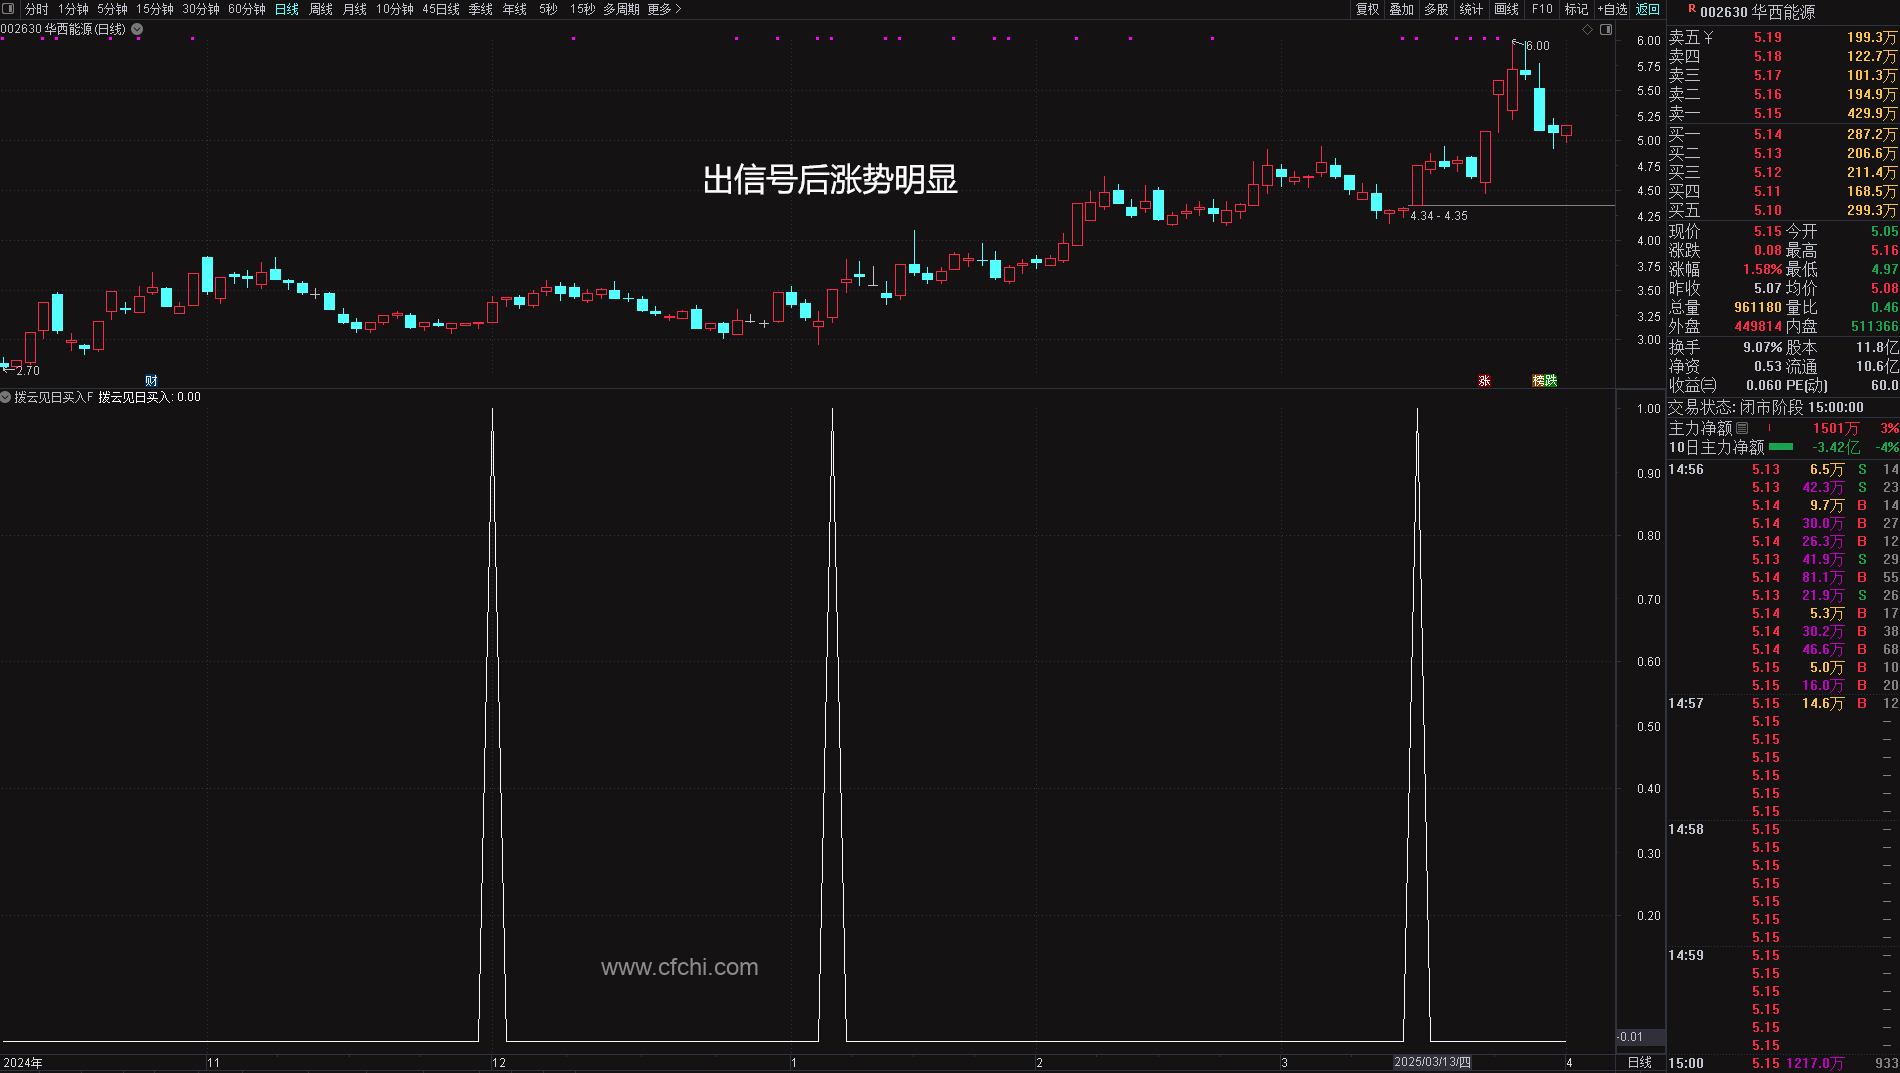Click the 日线 label at bottom right
1900x1073 pixels.
[1640, 1062]
